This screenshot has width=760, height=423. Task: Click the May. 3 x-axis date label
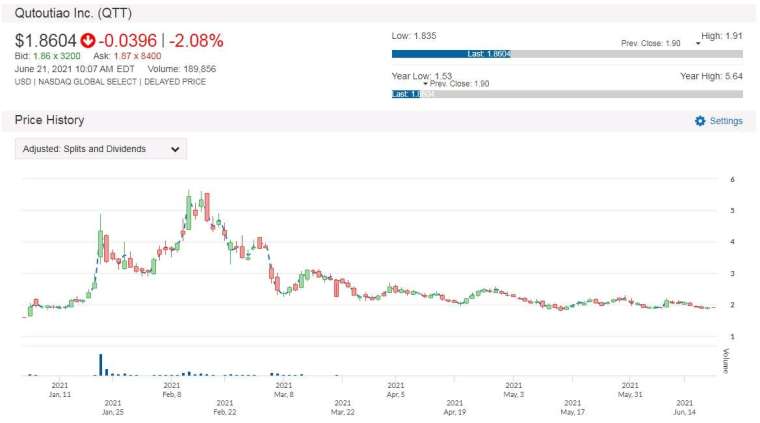[x=514, y=390]
